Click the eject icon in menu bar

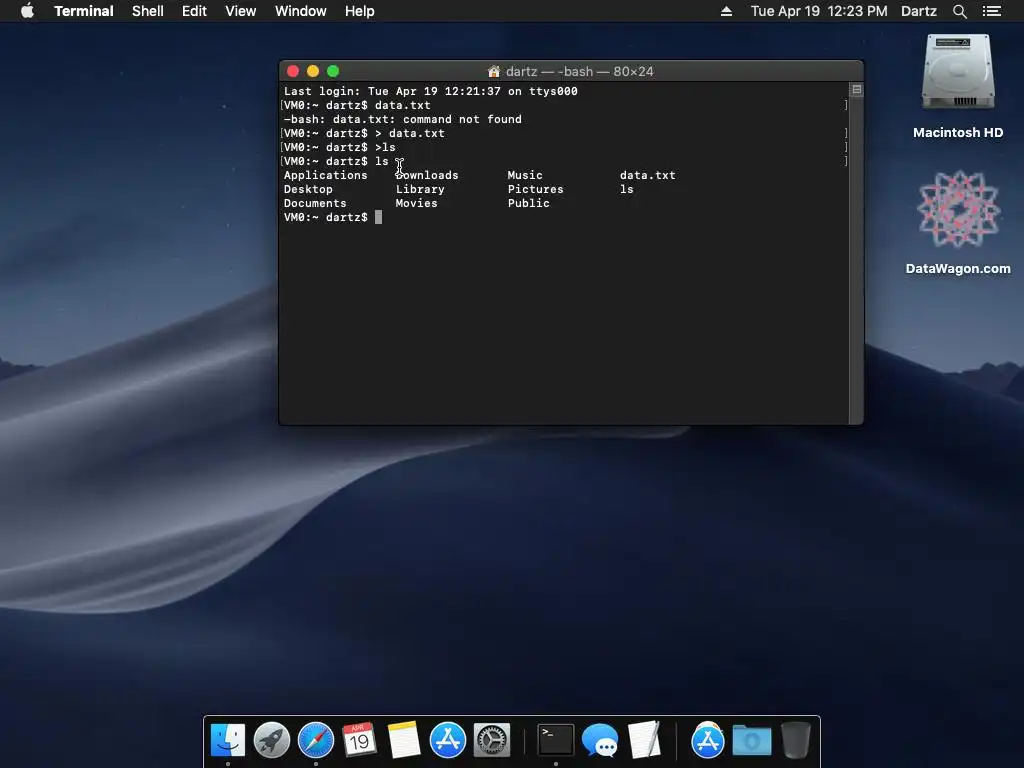point(726,11)
